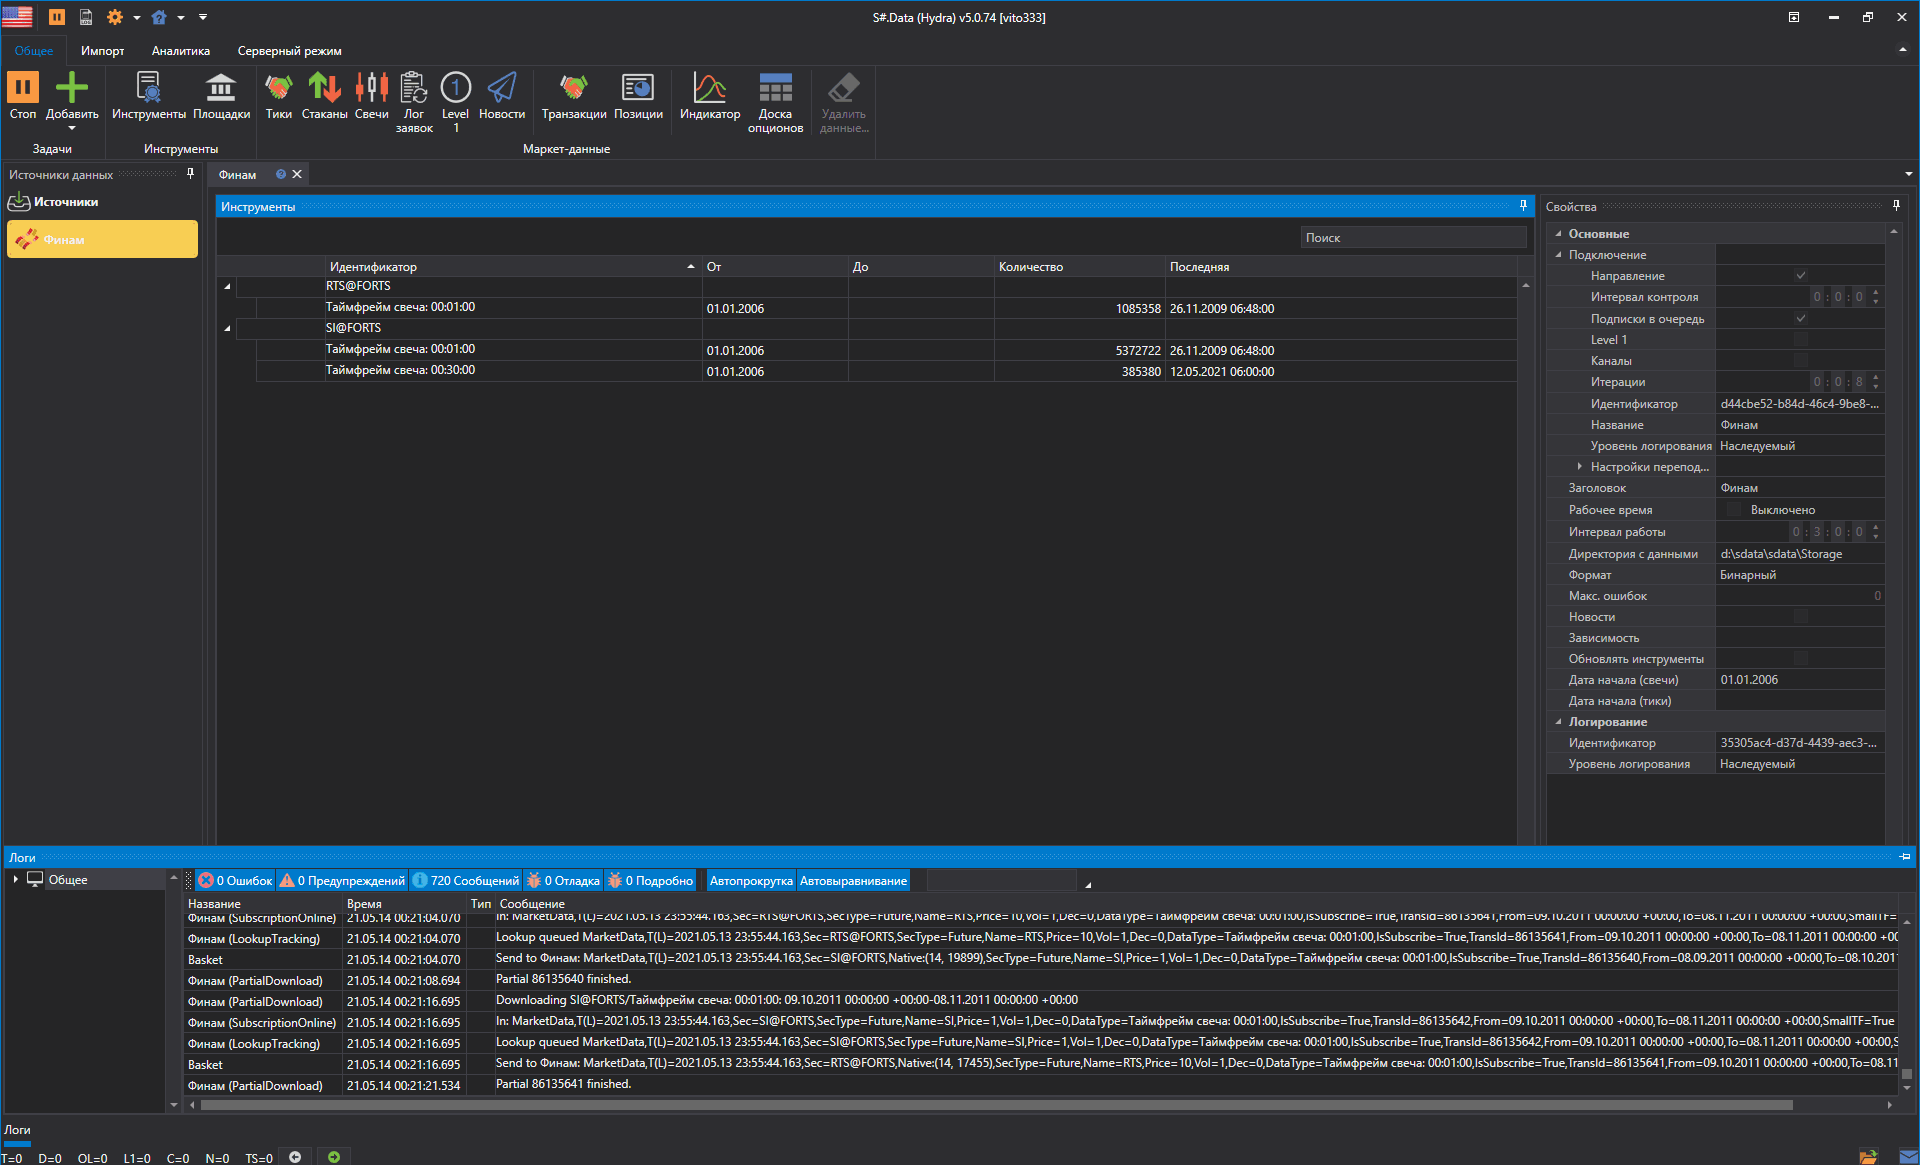This screenshot has width=1920, height=1165.
Task: Toggle the Level 1 property checkbox
Action: click(1800, 340)
